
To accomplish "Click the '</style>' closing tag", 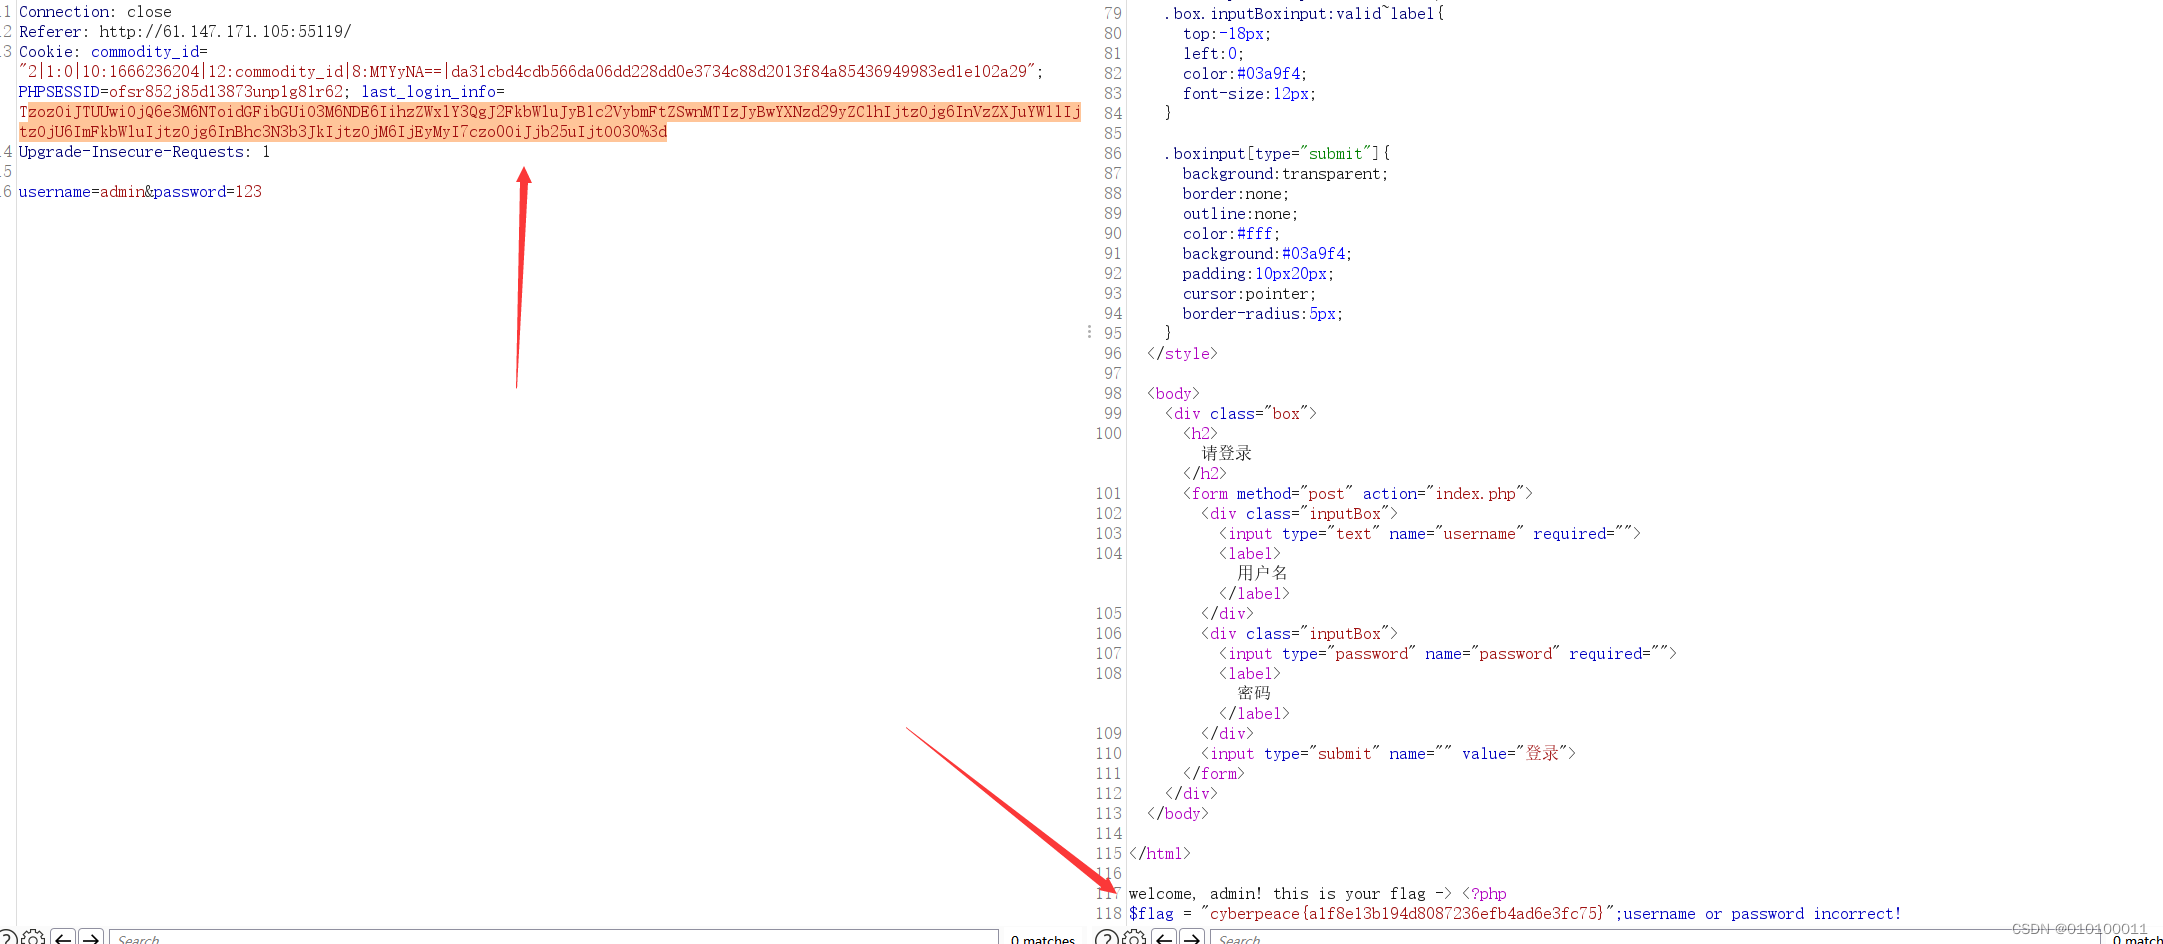I will (1182, 354).
